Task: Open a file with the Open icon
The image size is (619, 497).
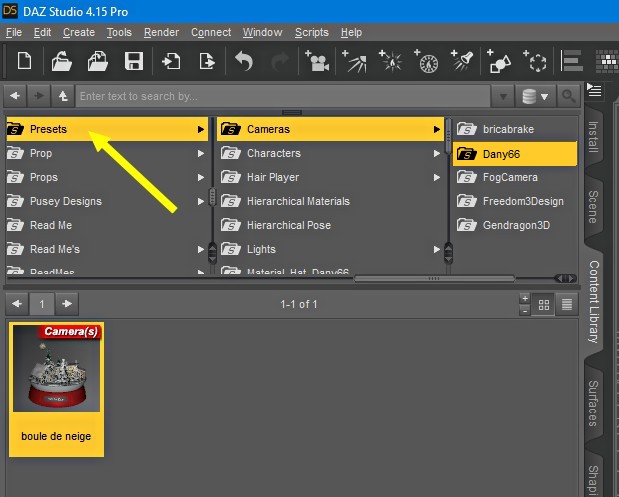Action: point(61,61)
